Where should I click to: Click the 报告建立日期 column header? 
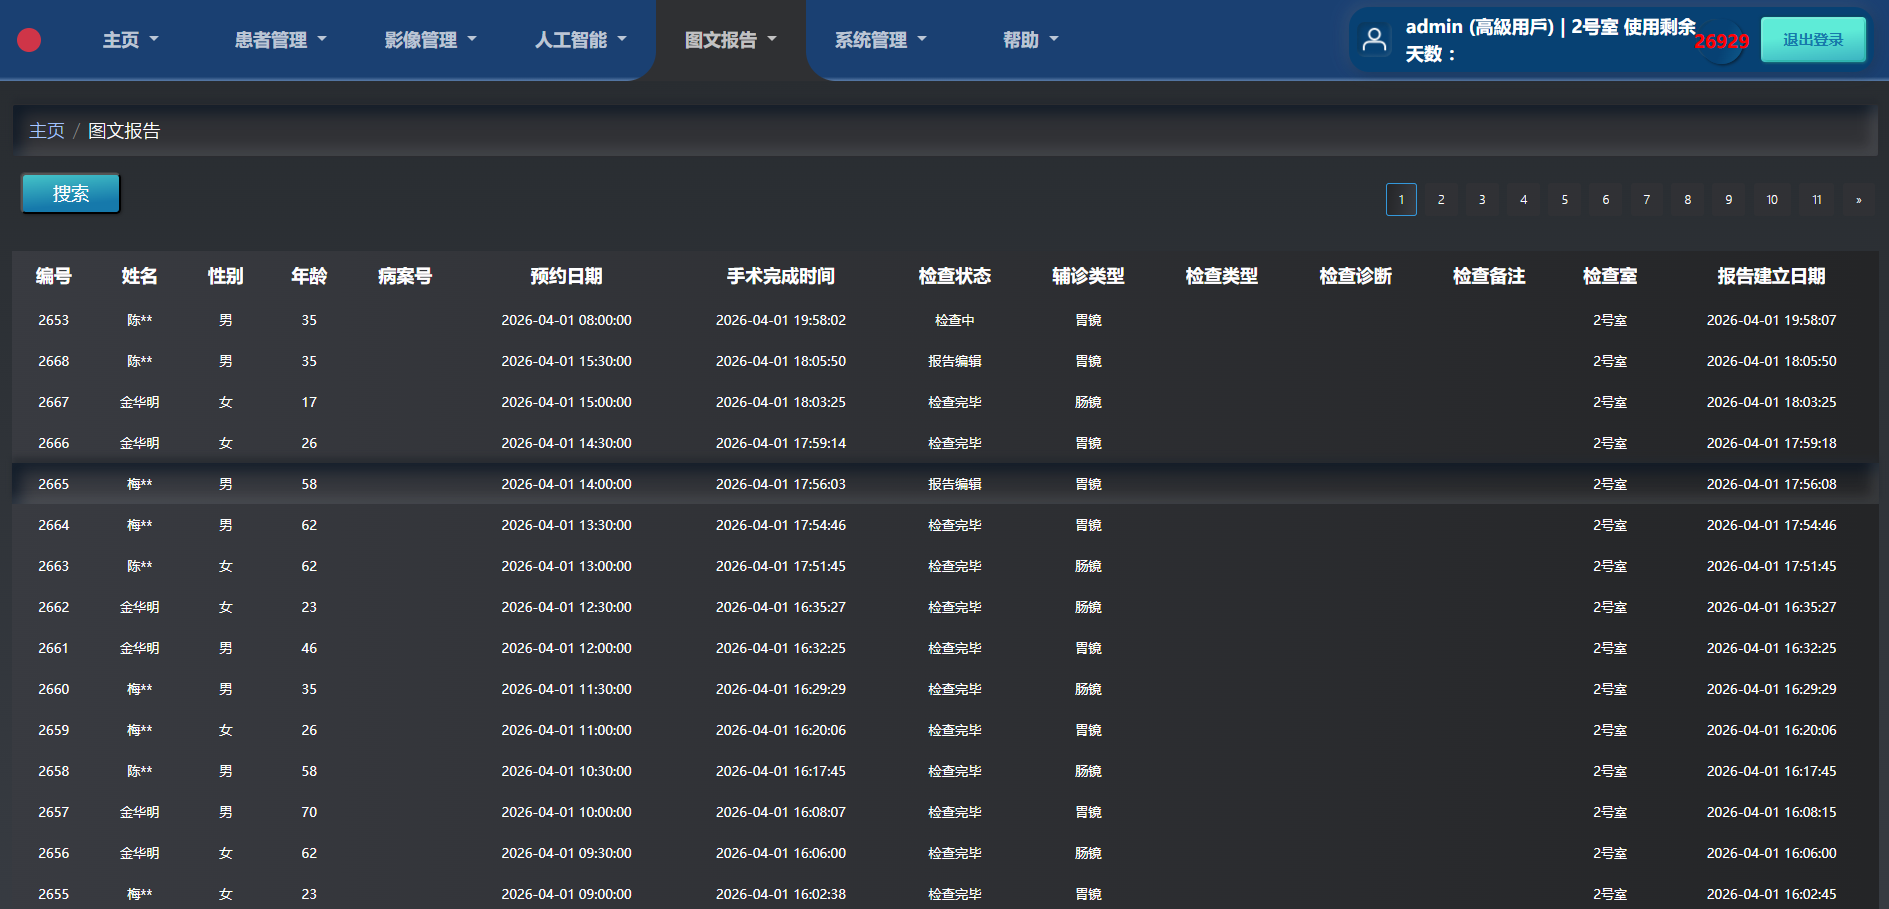[1771, 276]
